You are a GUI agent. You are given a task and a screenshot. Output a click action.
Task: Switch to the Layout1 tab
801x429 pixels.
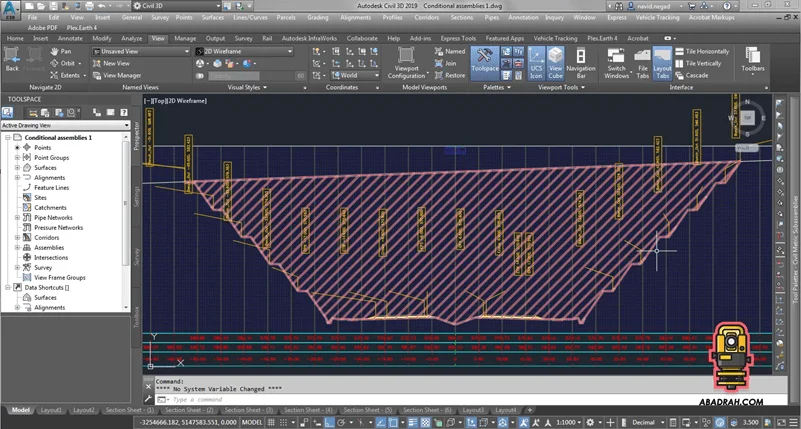(x=51, y=410)
